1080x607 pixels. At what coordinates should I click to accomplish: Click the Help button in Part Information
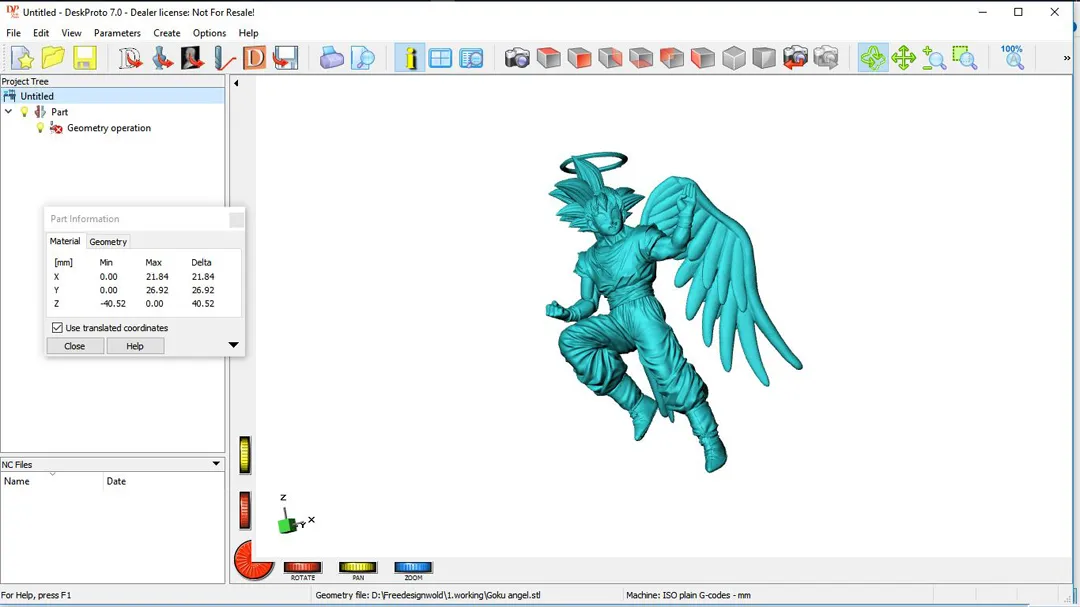coord(135,346)
